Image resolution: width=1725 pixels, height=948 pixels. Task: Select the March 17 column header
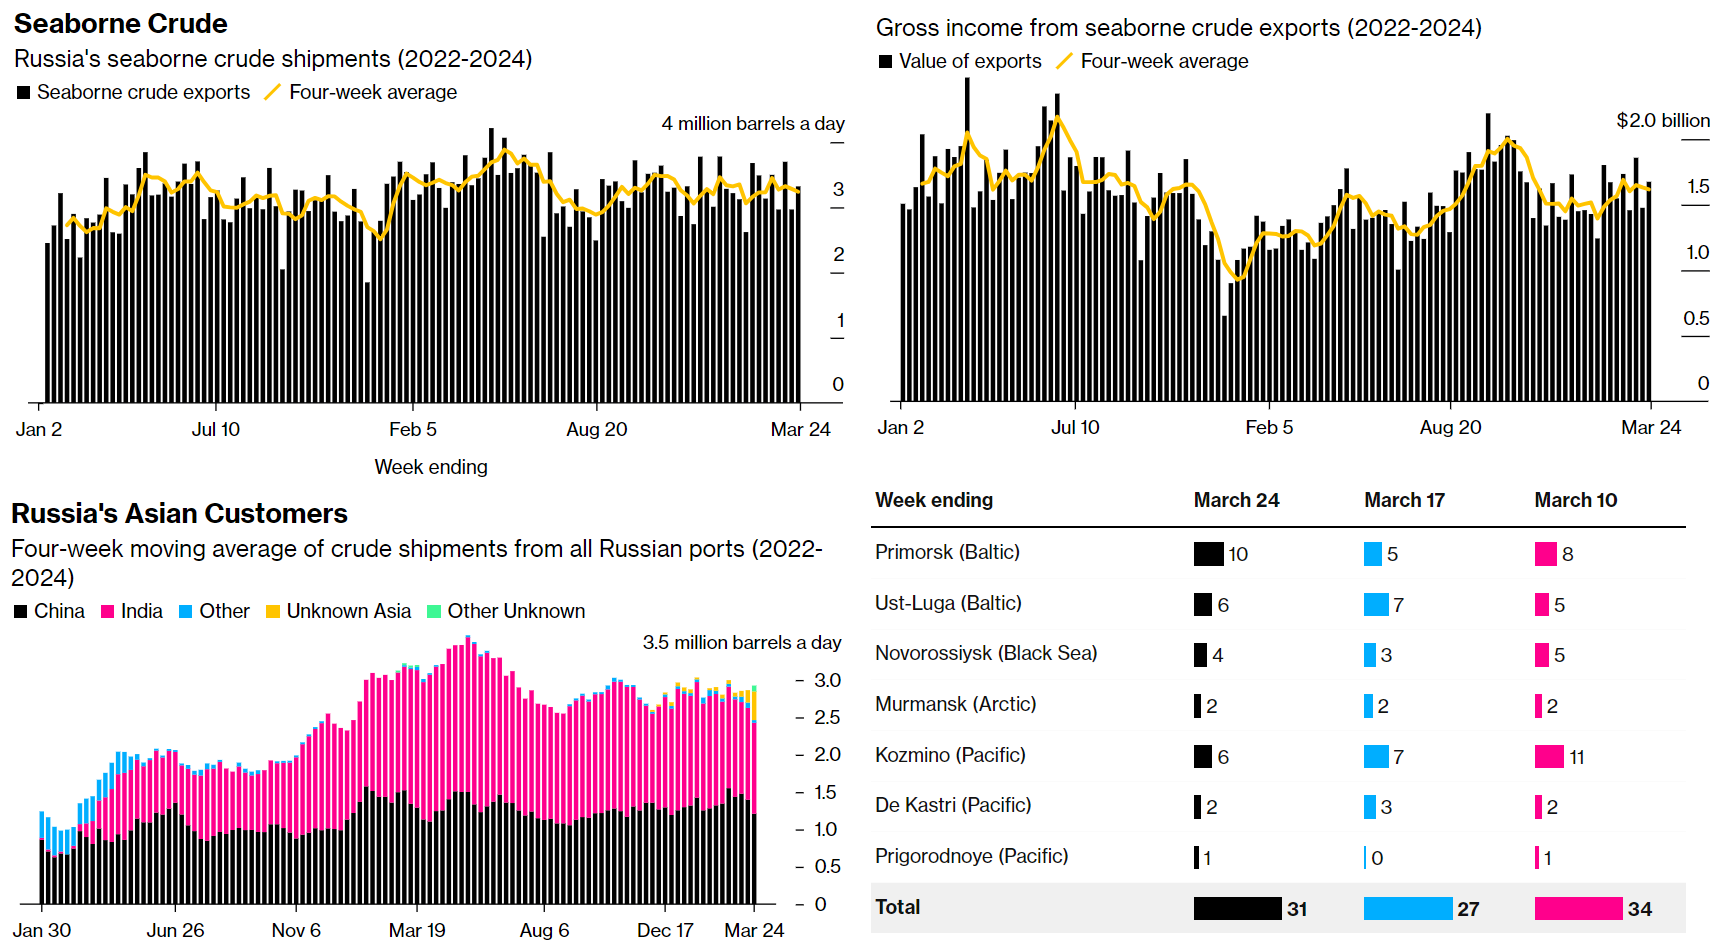point(1404,500)
